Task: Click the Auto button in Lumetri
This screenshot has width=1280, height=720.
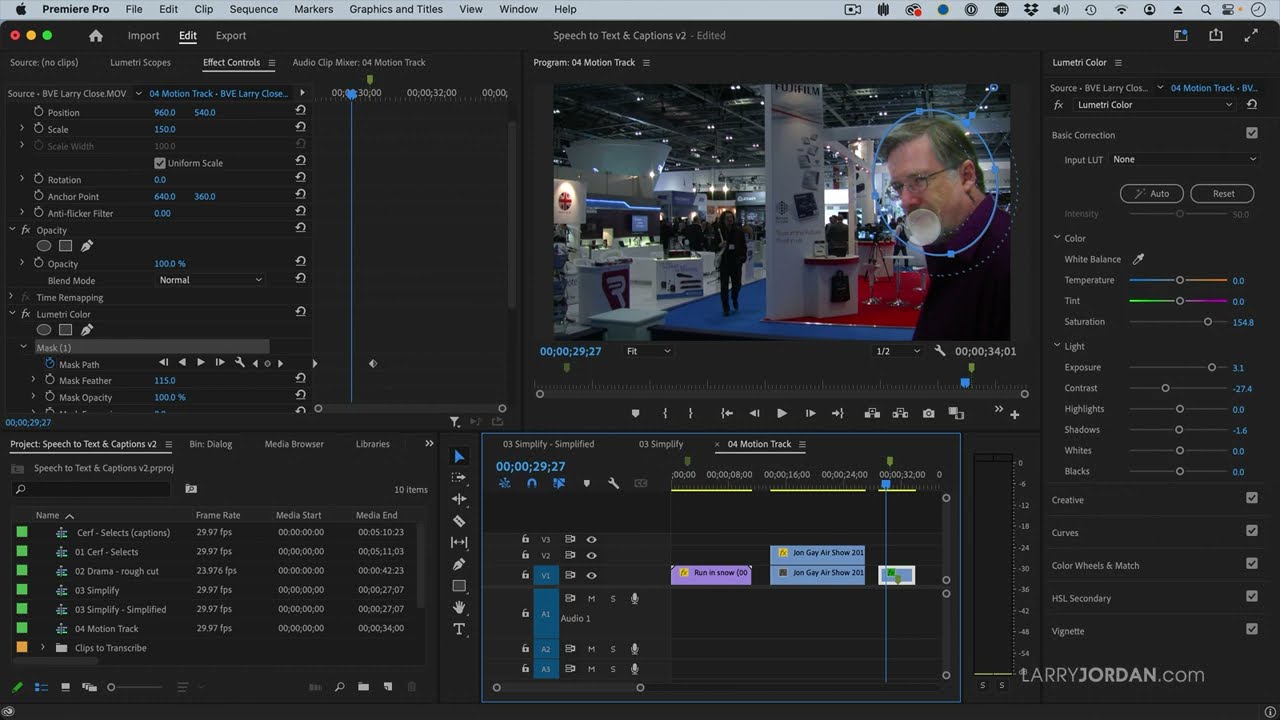Action: (x=1152, y=194)
